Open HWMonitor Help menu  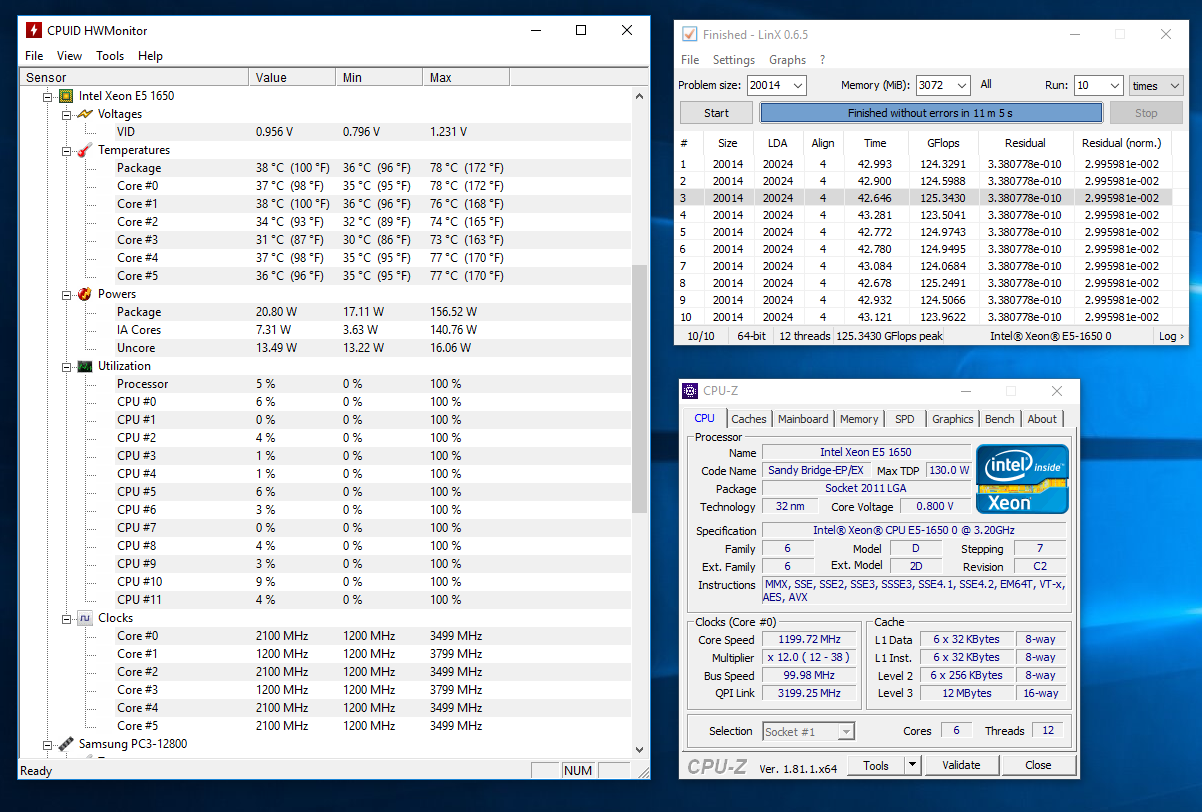(150, 56)
